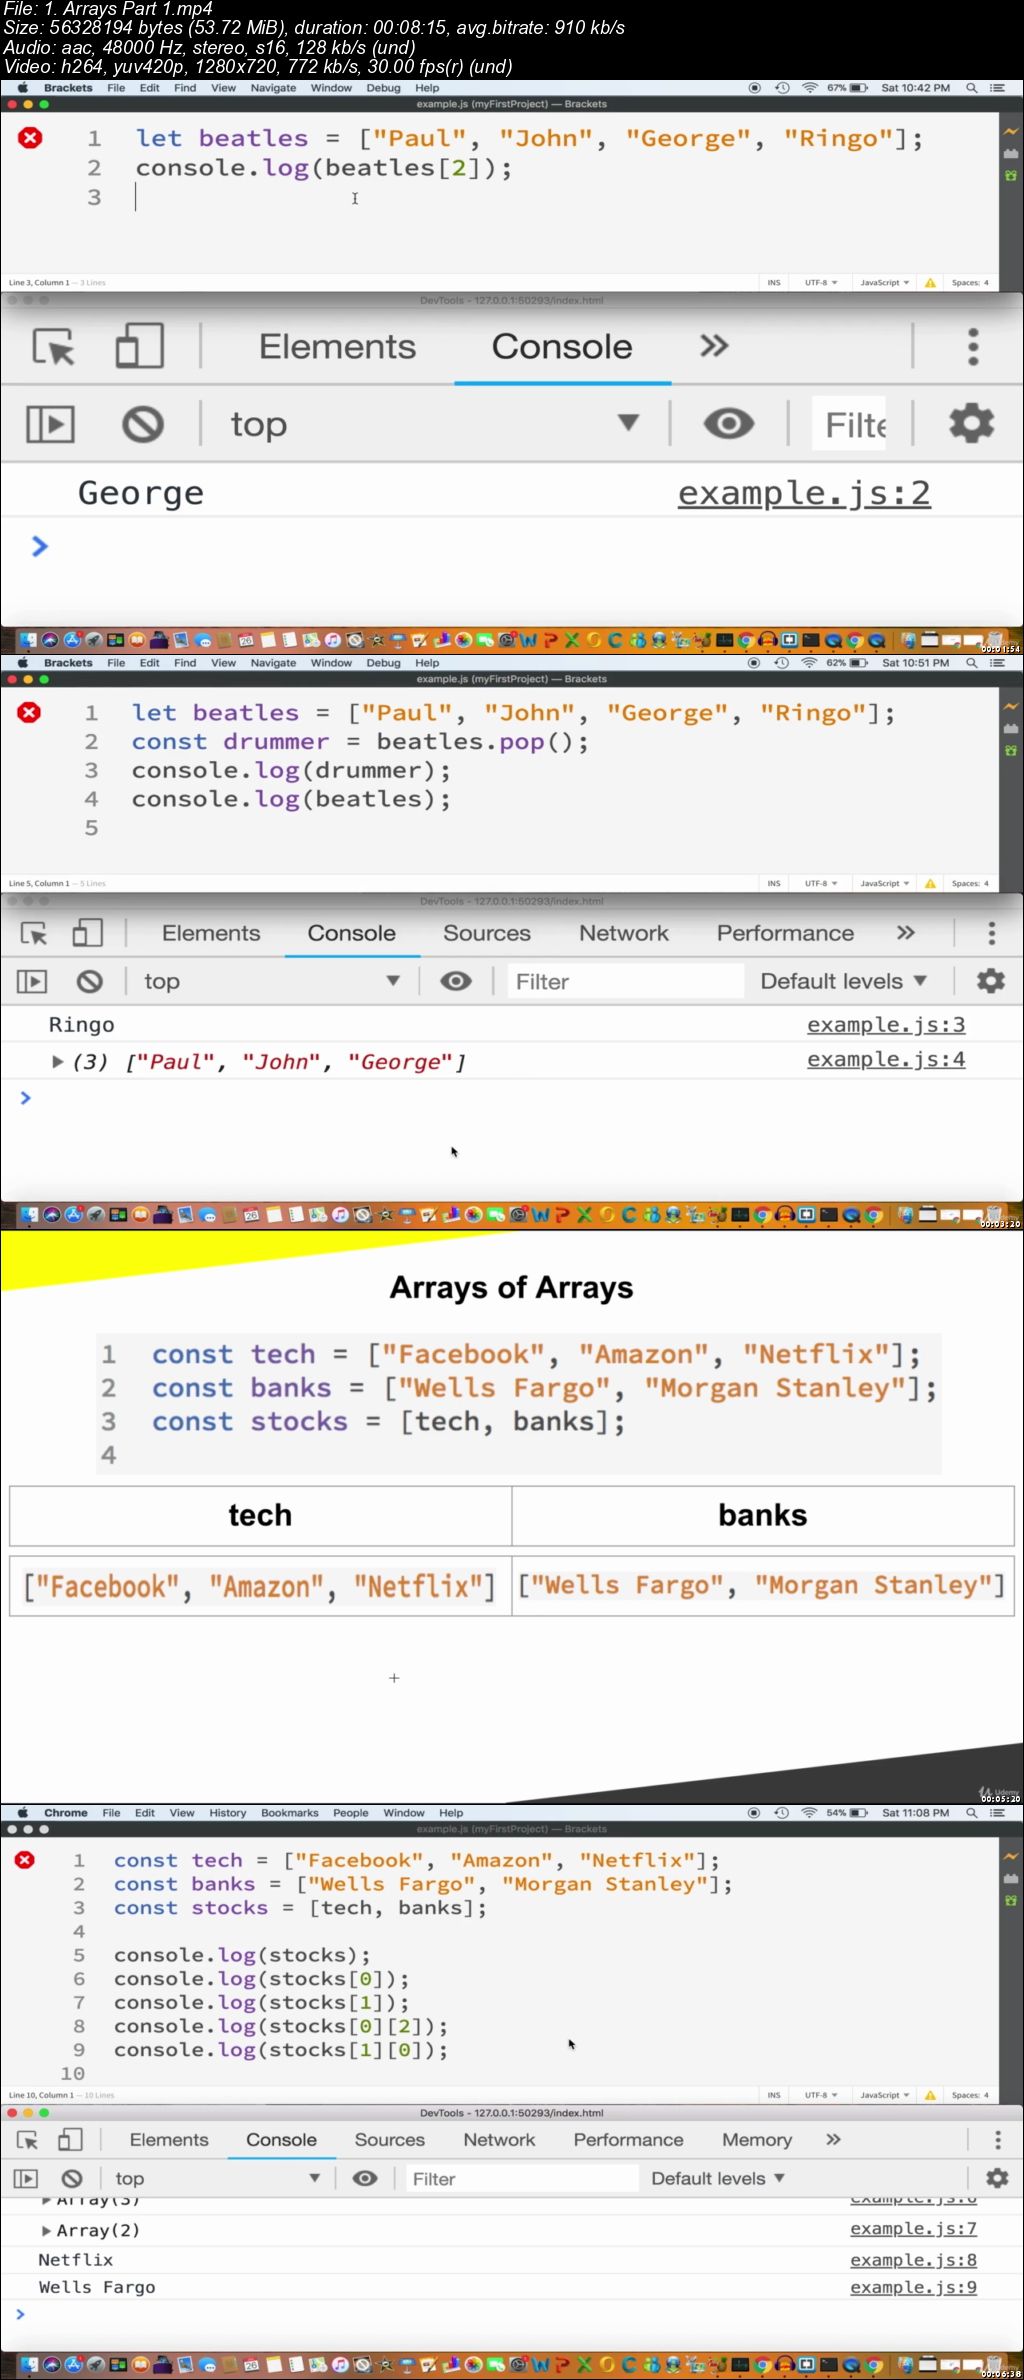Open the example.js:3 source link
This screenshot has width=1024, height=2380.
(x=886, y=1025)
